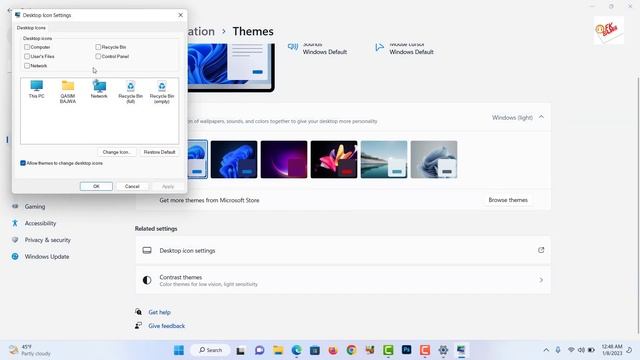
Task: Select the Network icon in icon list
Action: (x=99, y=89)
